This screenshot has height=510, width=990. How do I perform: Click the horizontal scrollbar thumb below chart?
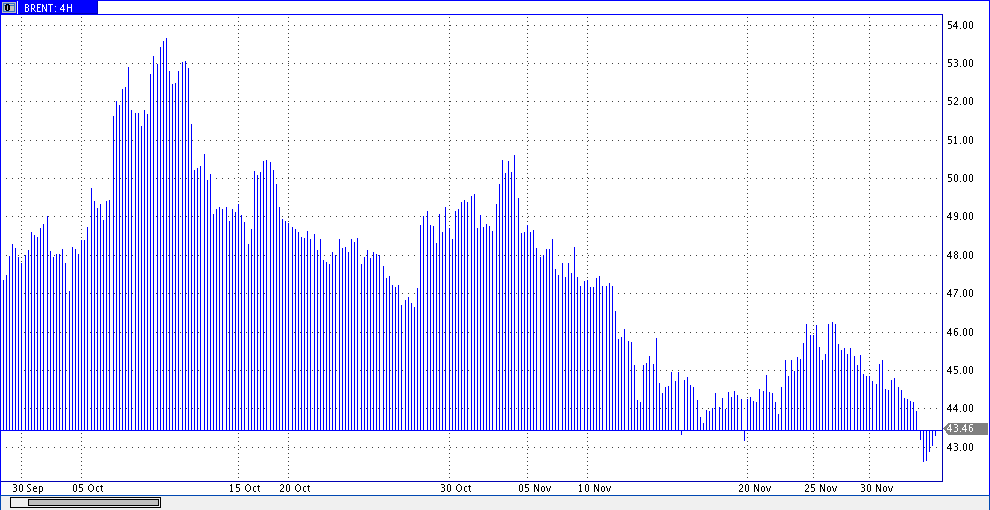[93, 502]
